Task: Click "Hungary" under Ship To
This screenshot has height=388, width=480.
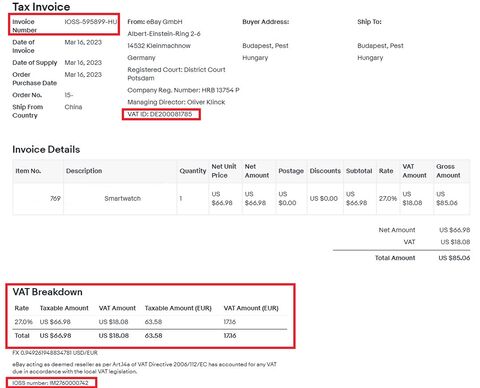Action: (370, 58)
